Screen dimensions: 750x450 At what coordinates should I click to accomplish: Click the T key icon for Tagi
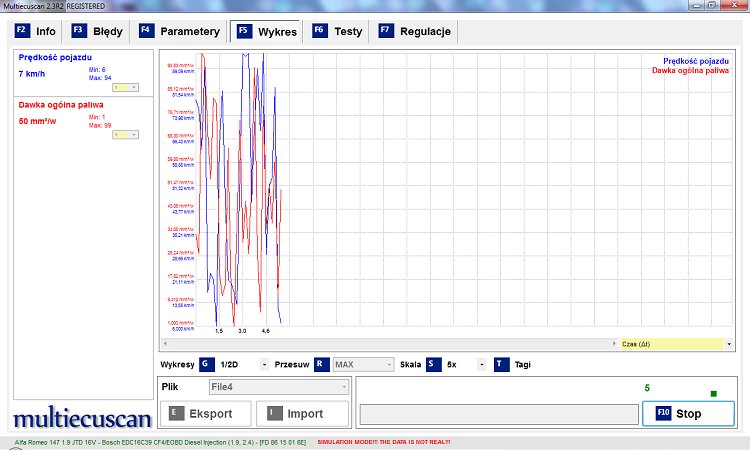click(501, 365)
